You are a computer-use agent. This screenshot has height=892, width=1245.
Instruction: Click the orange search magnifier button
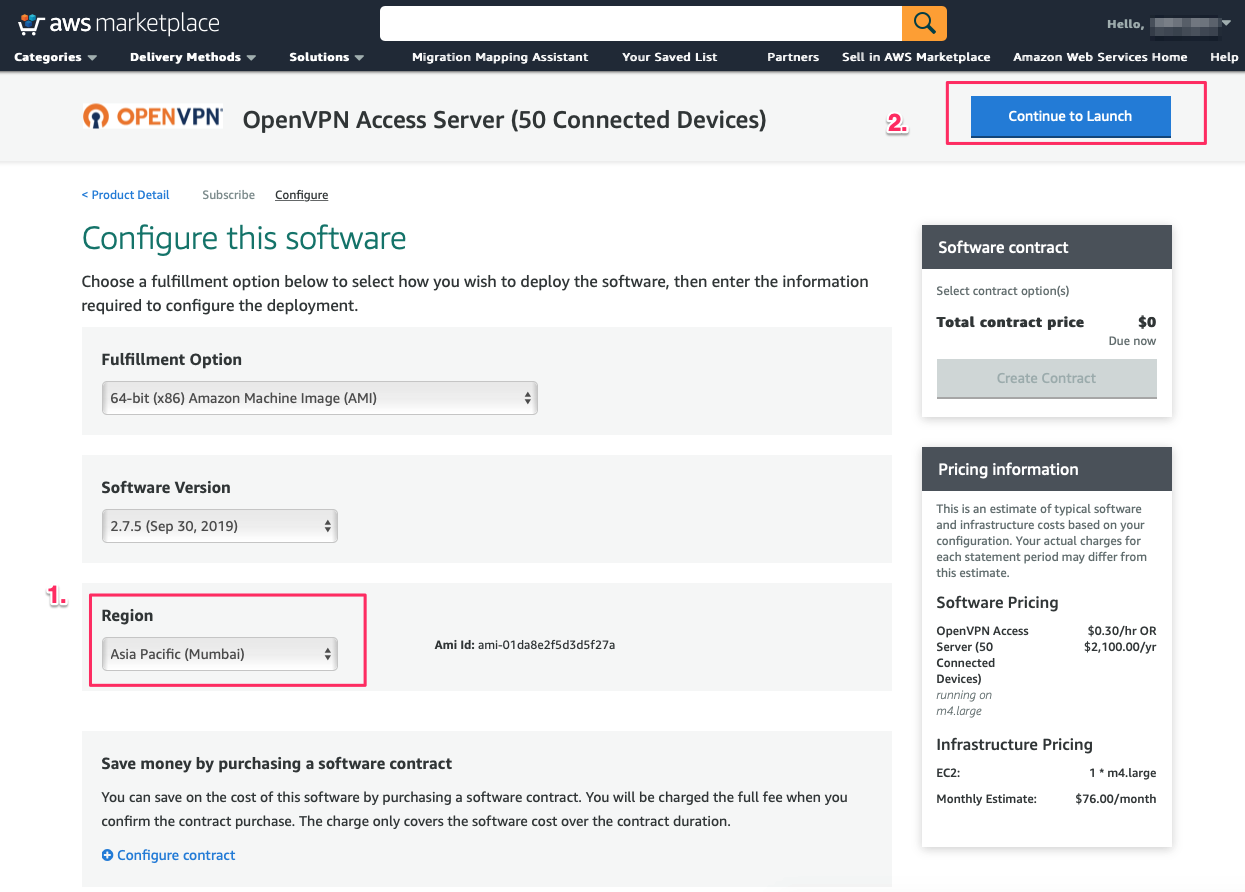tap(924, 23)
